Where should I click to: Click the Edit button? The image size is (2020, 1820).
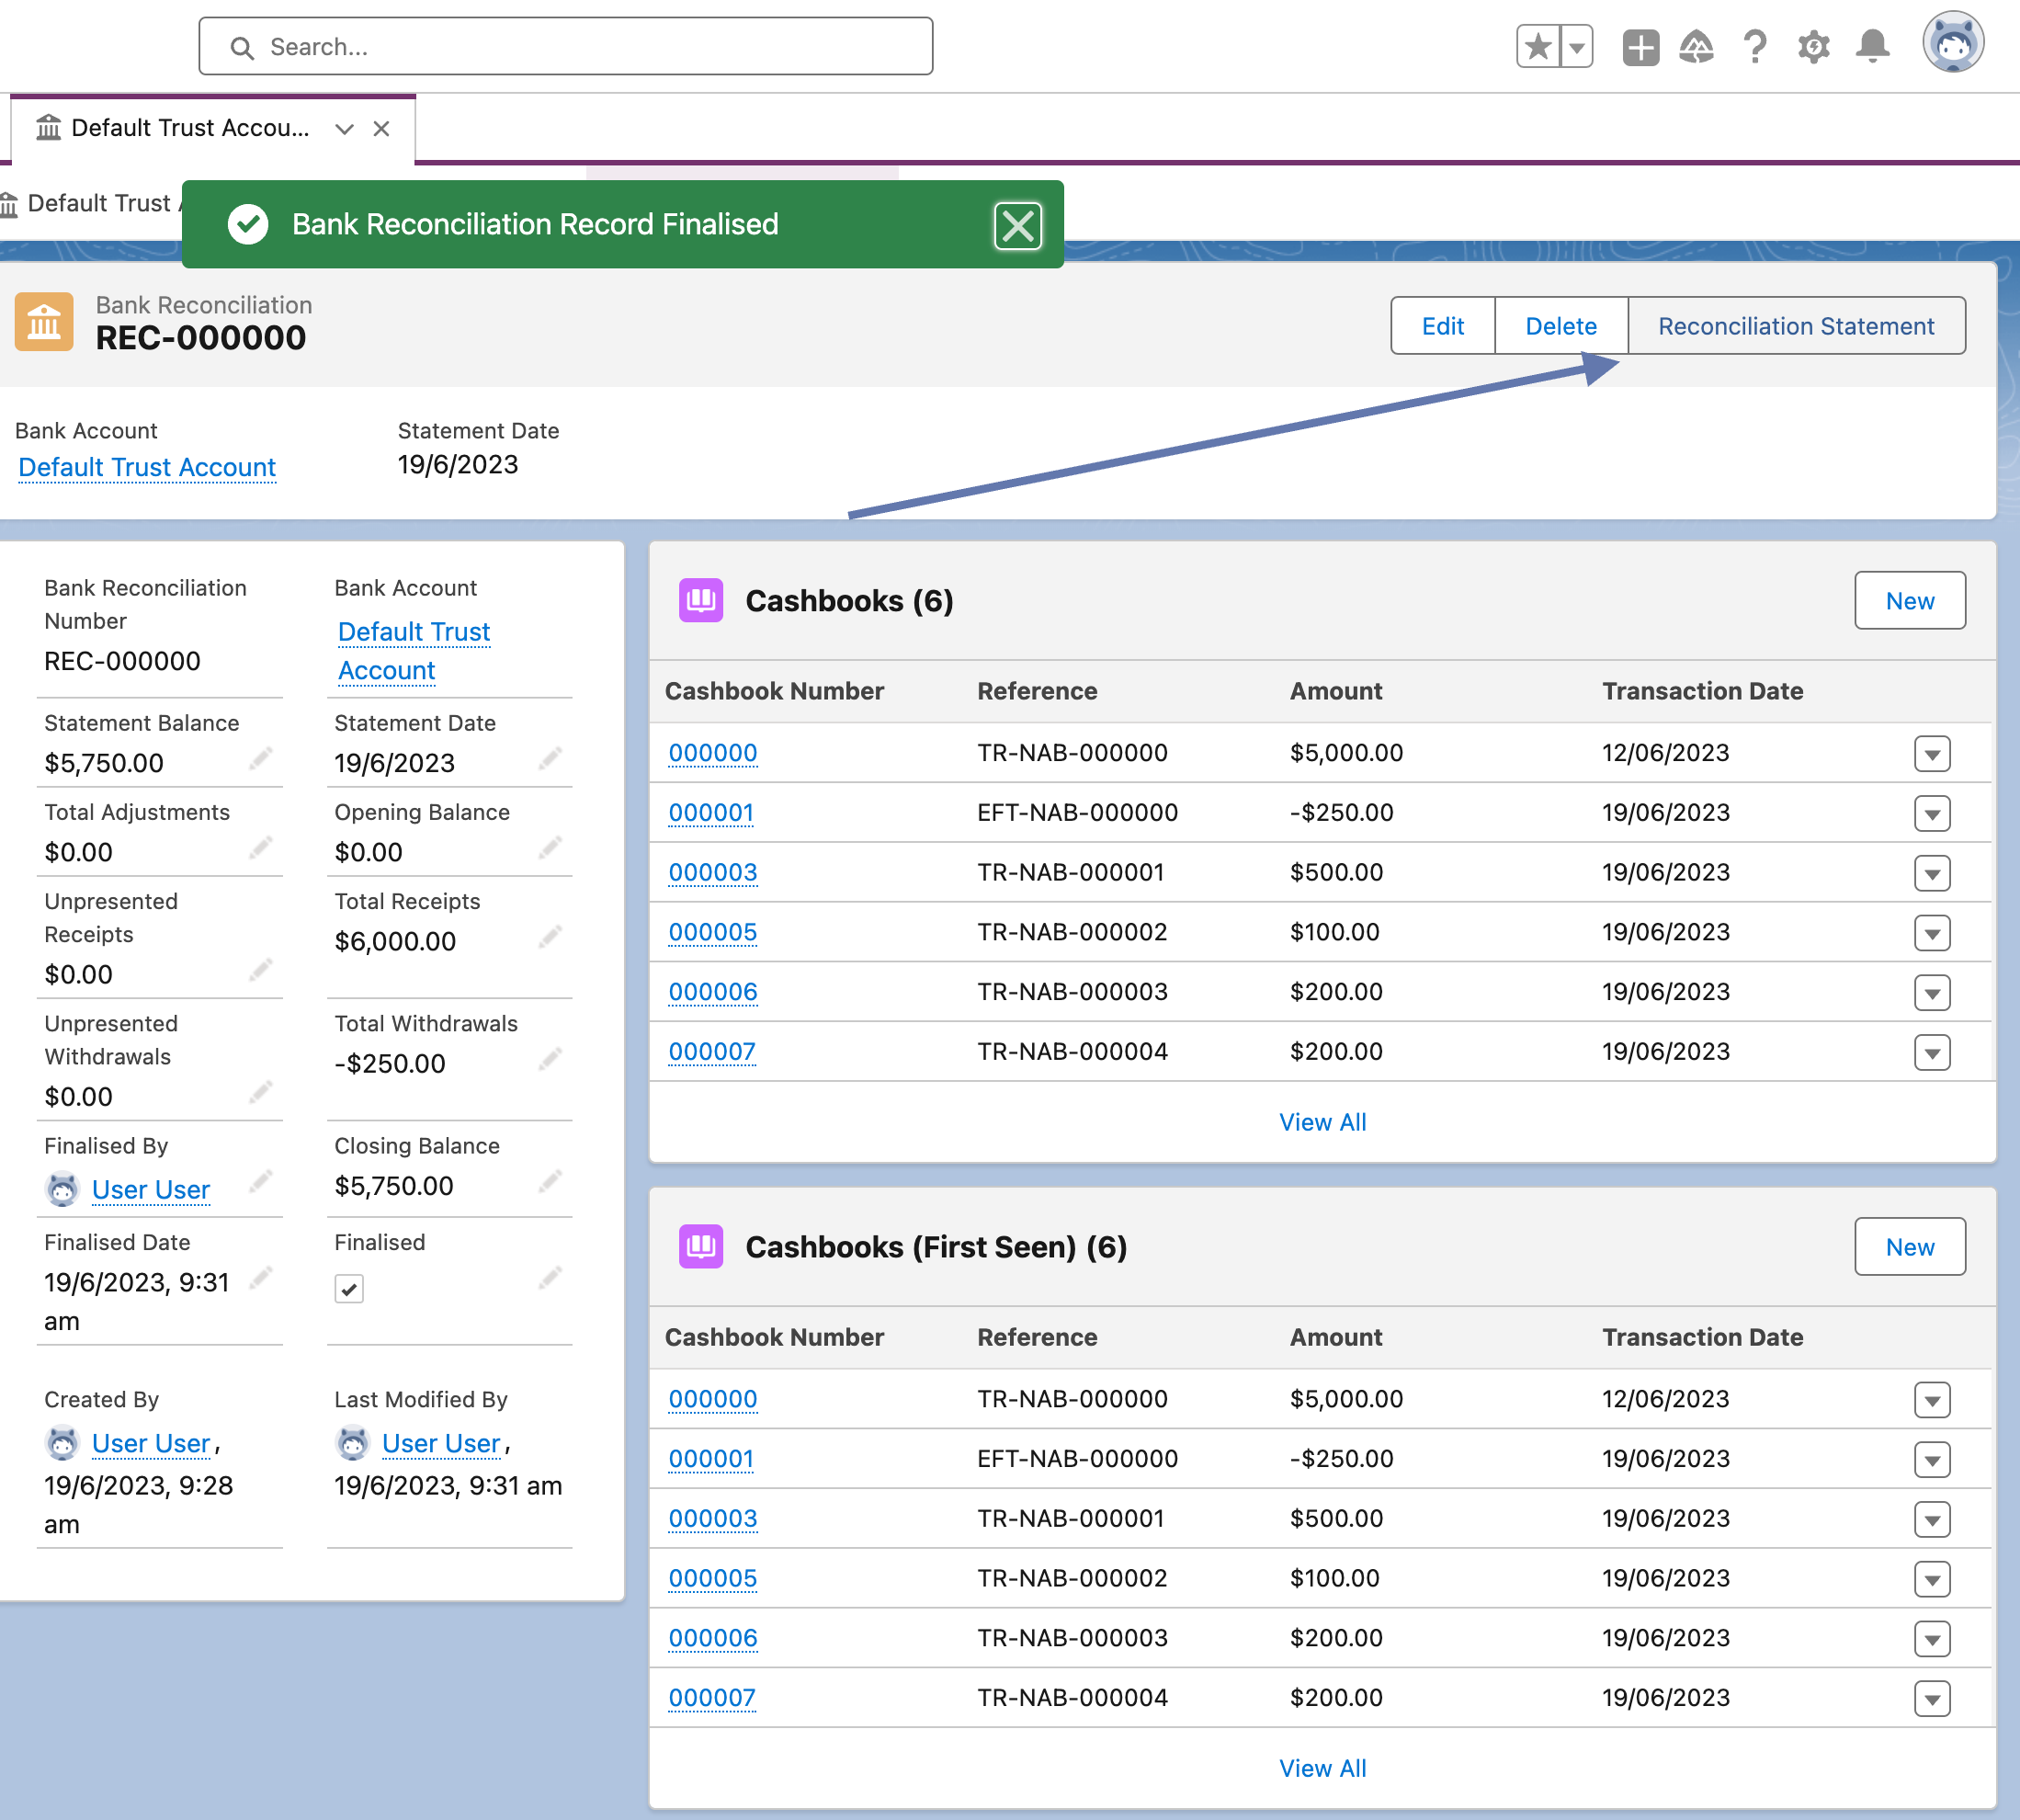tap(1442, 326)
